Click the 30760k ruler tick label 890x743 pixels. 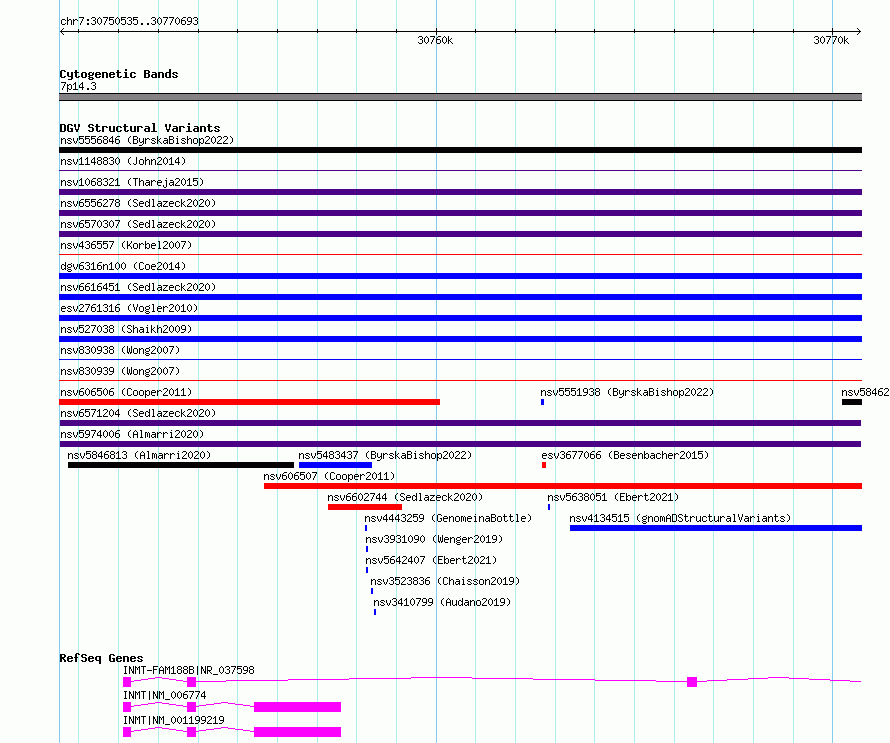(x=435, y=40)
